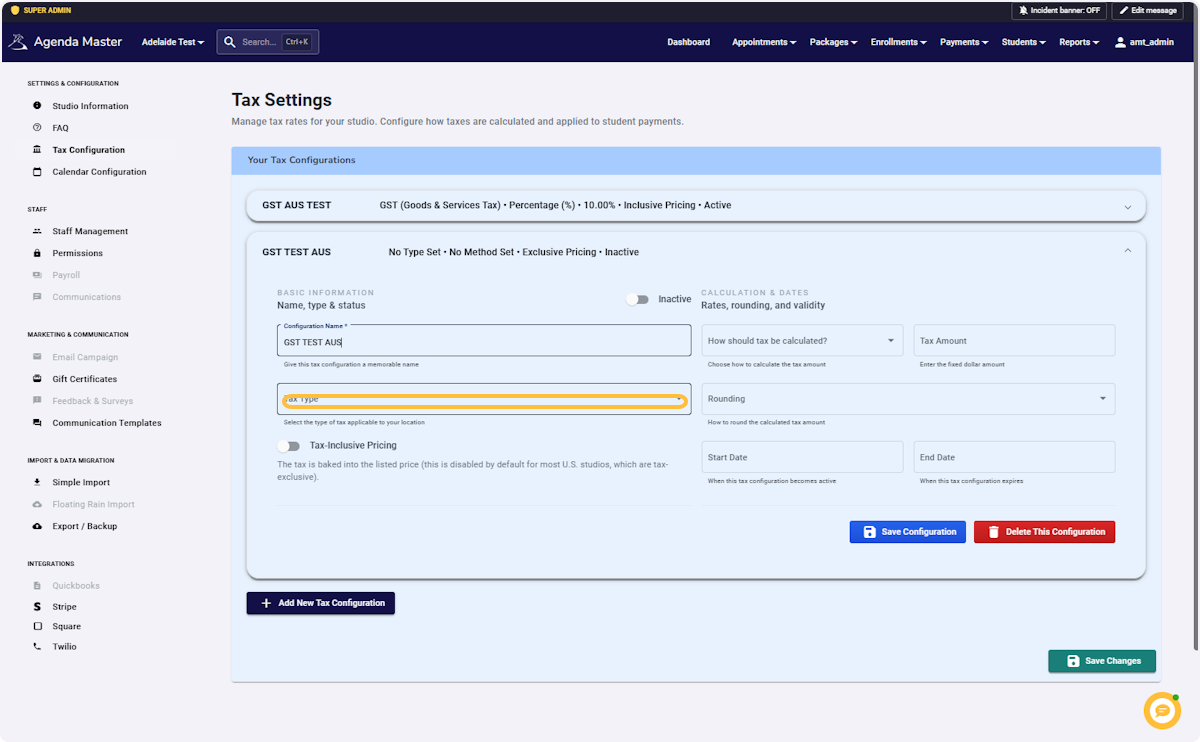Image resolution: width=1200 pixels, height=742 pixels.
Task: Click the Square integration icon
Action: [37, 626]
